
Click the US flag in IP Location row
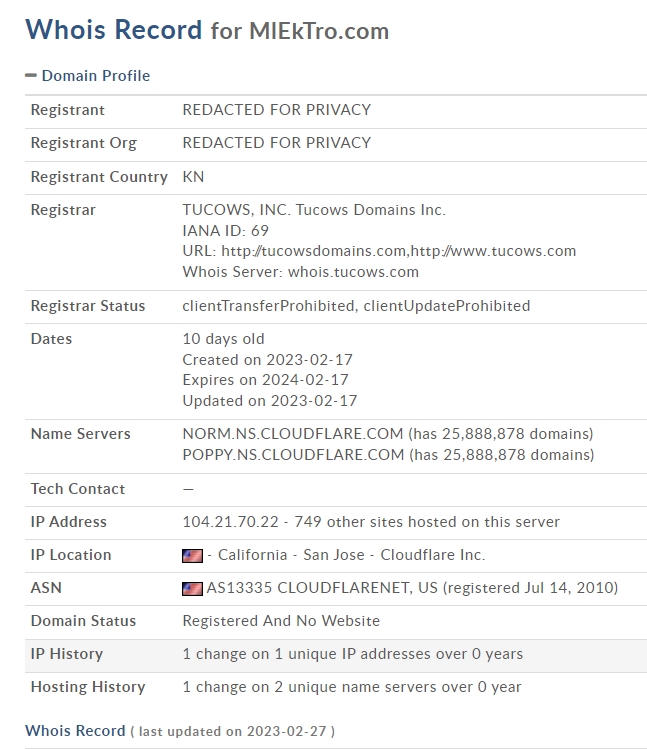click(x=193, y=556)
